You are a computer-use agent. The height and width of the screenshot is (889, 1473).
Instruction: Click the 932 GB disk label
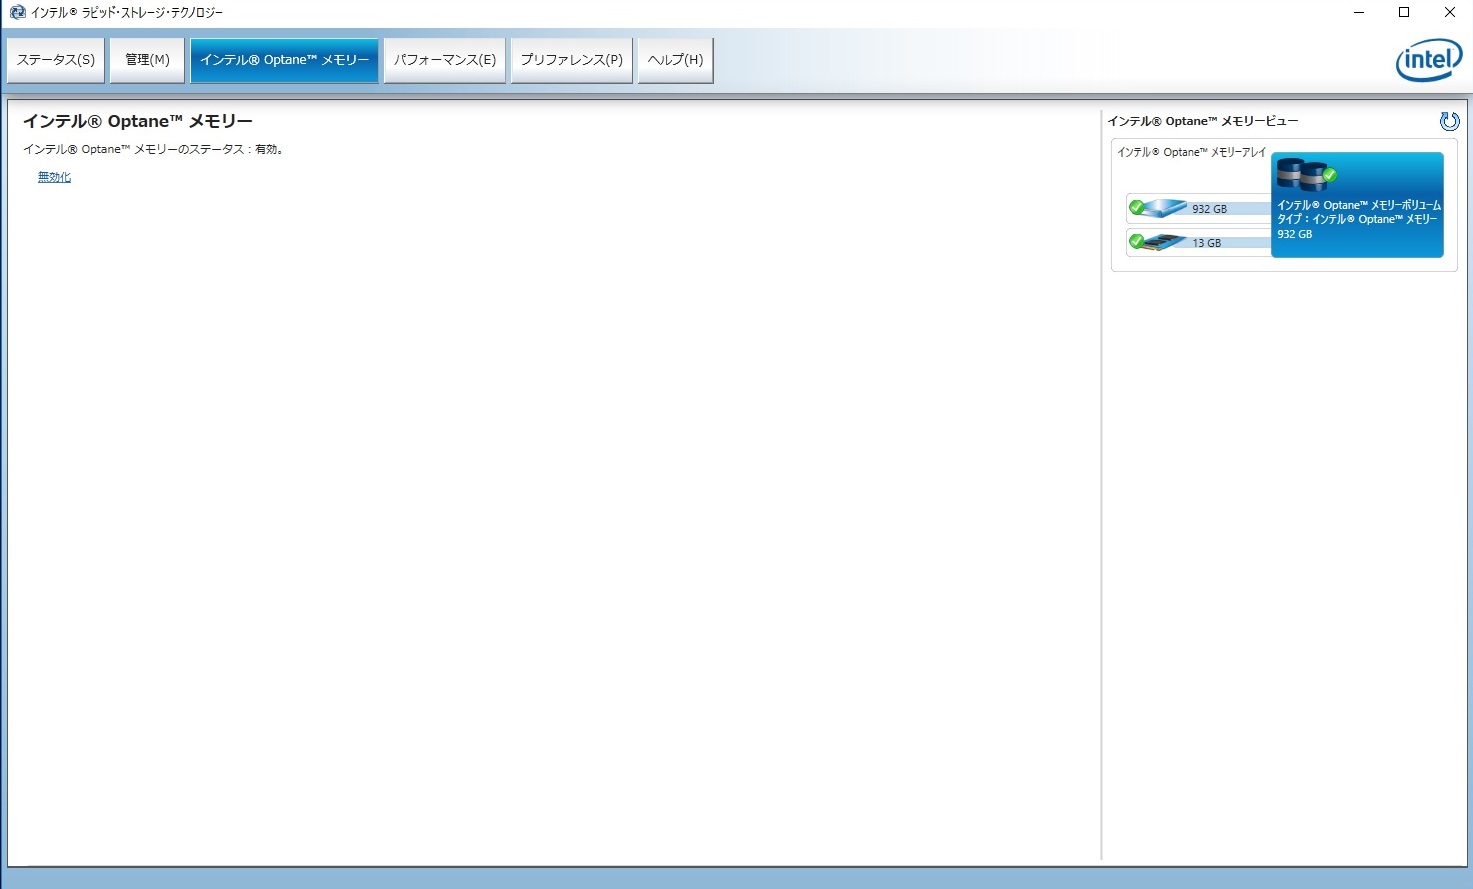(1209, 209)
